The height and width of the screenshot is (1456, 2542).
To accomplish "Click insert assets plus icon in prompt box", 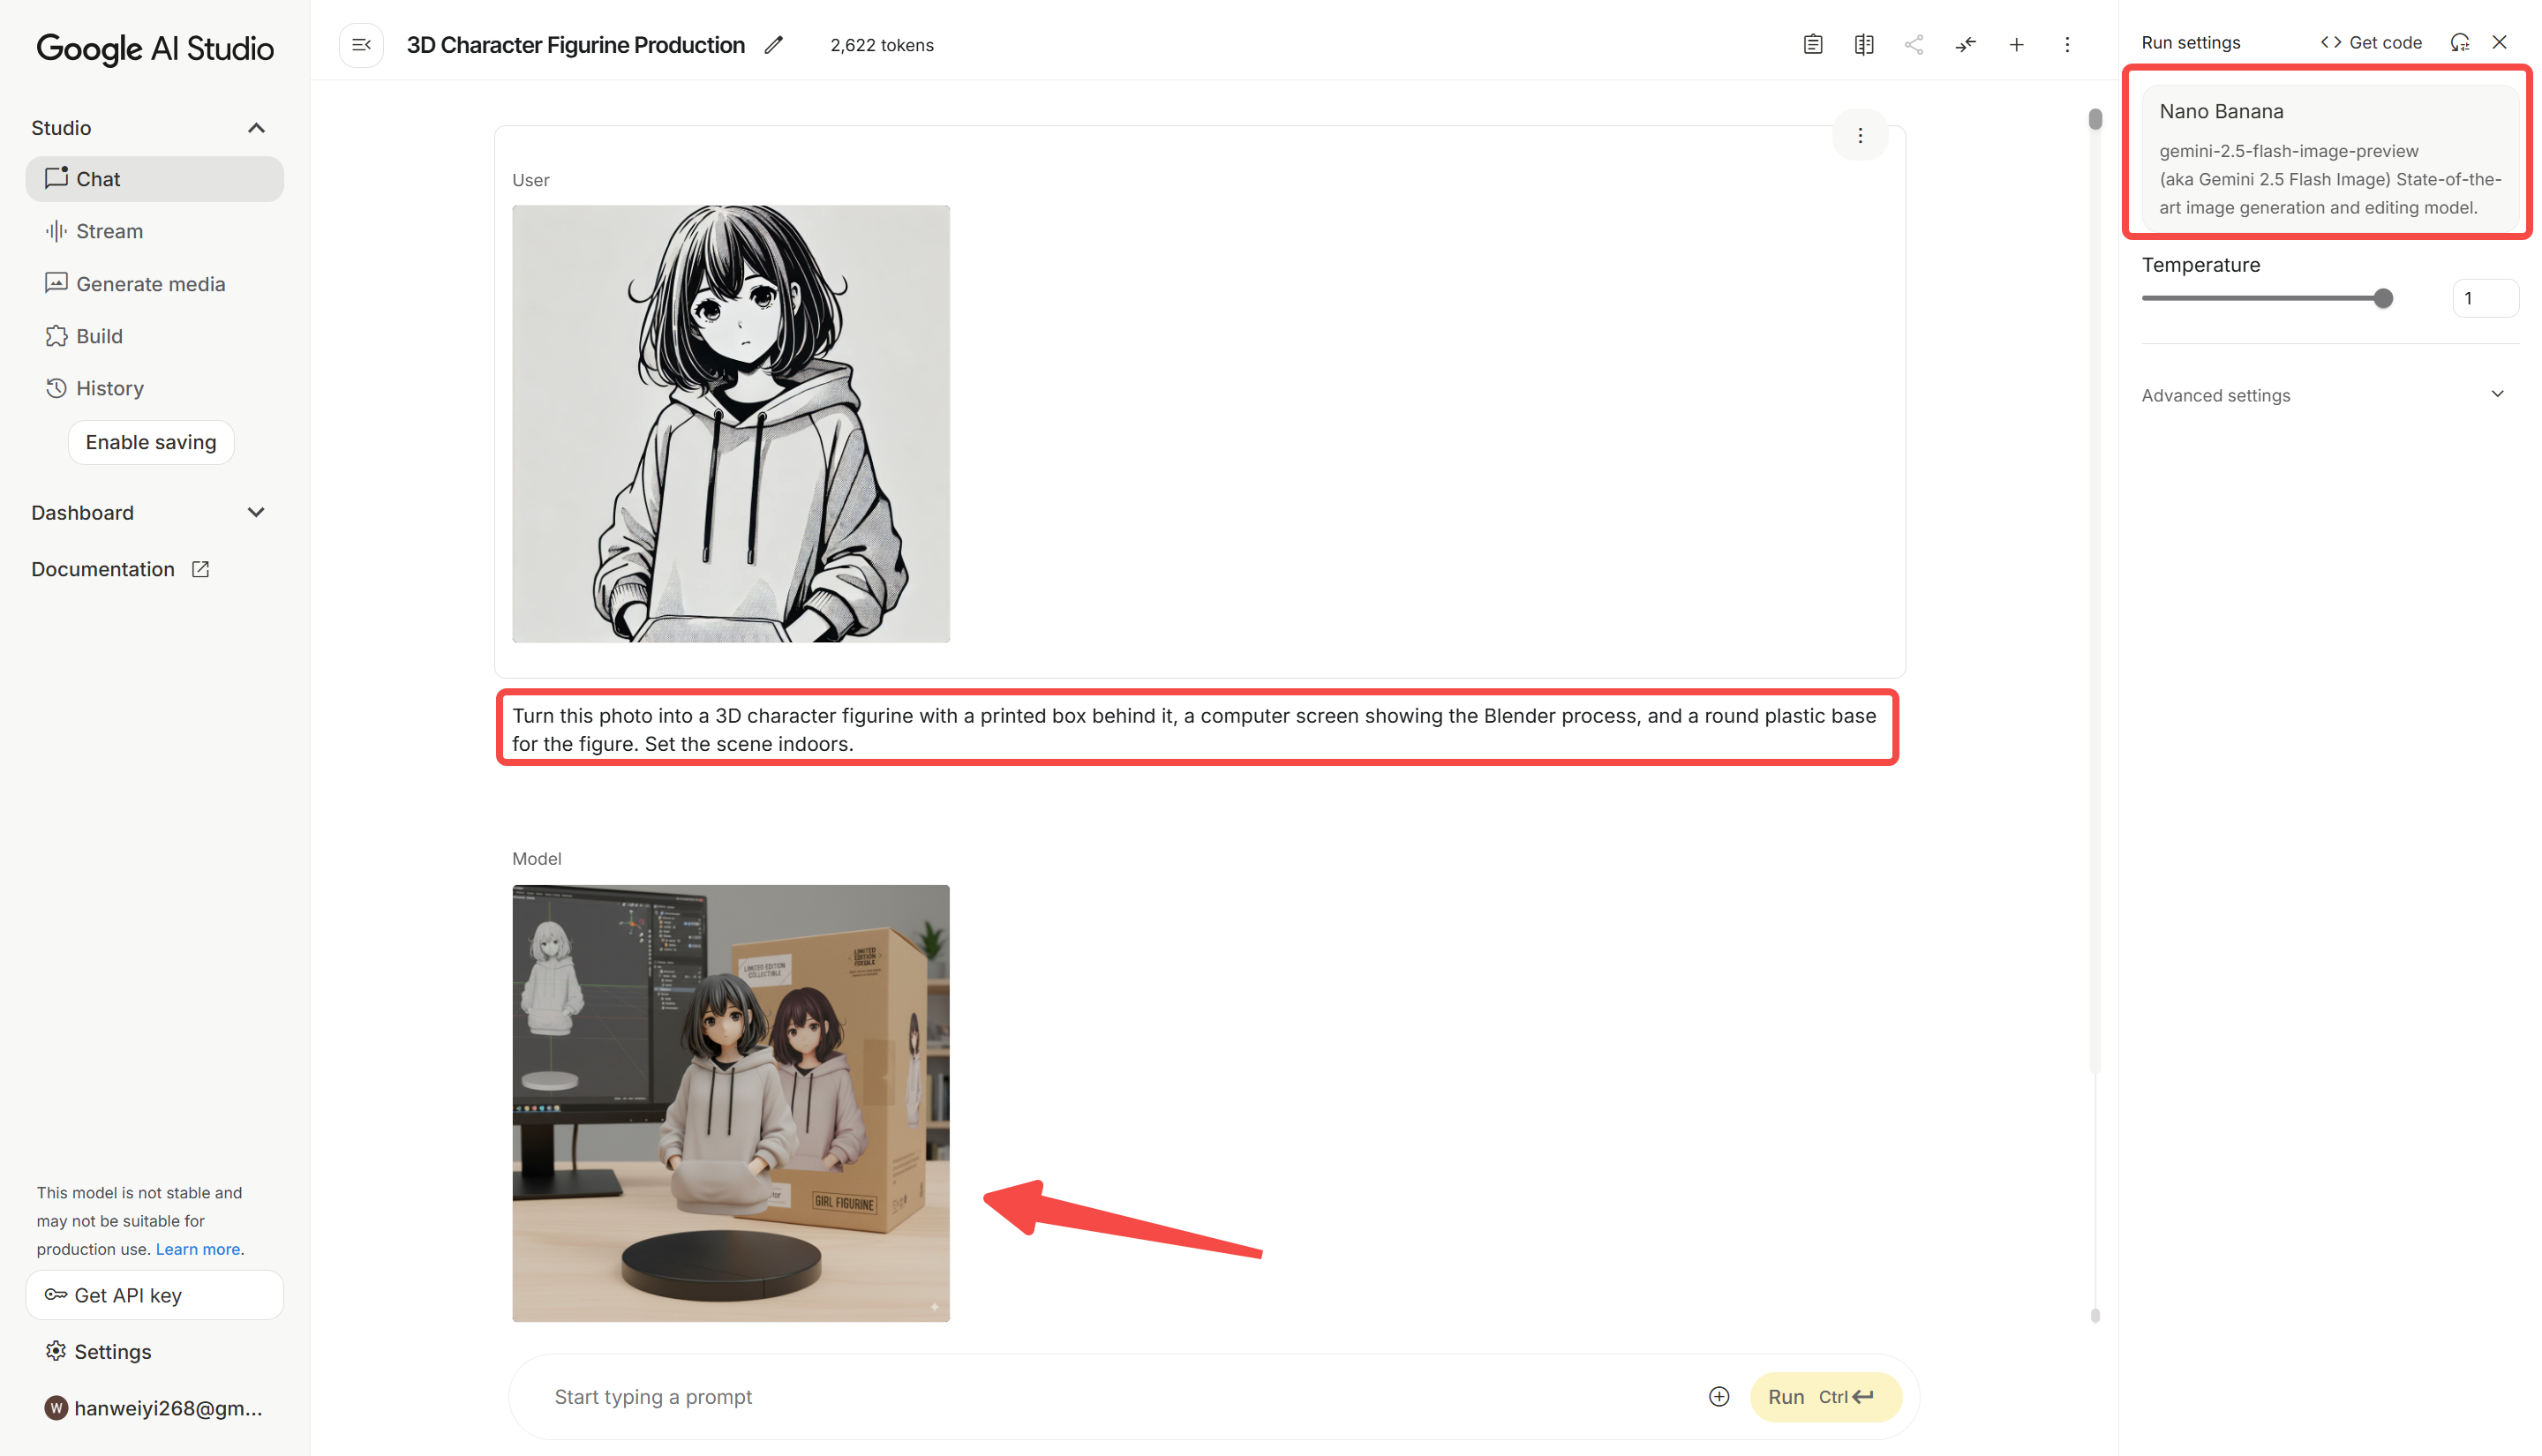I will pyautogui.click(x=1719, y=1396).
